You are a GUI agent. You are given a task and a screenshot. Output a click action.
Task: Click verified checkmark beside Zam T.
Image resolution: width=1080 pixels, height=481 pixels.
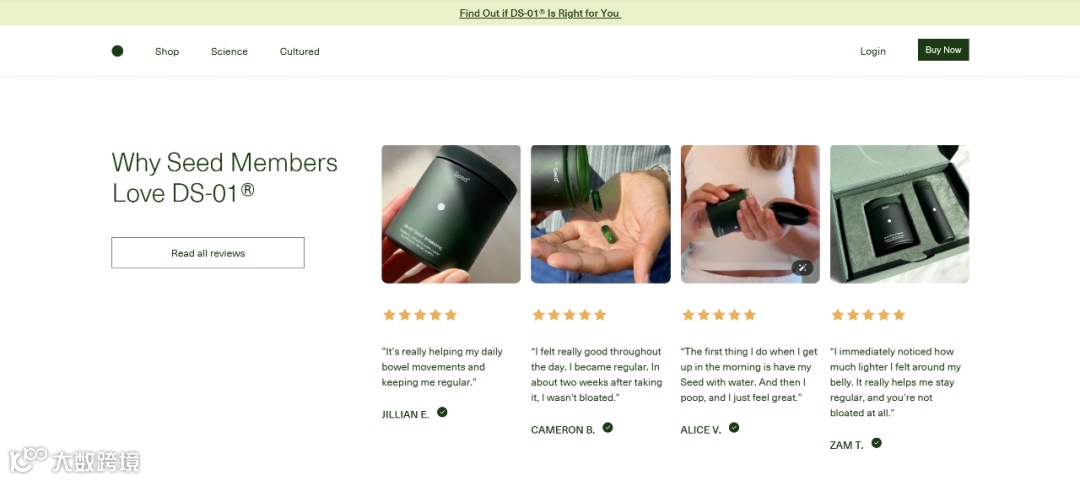pyautogui.click(x=876, y=443)
